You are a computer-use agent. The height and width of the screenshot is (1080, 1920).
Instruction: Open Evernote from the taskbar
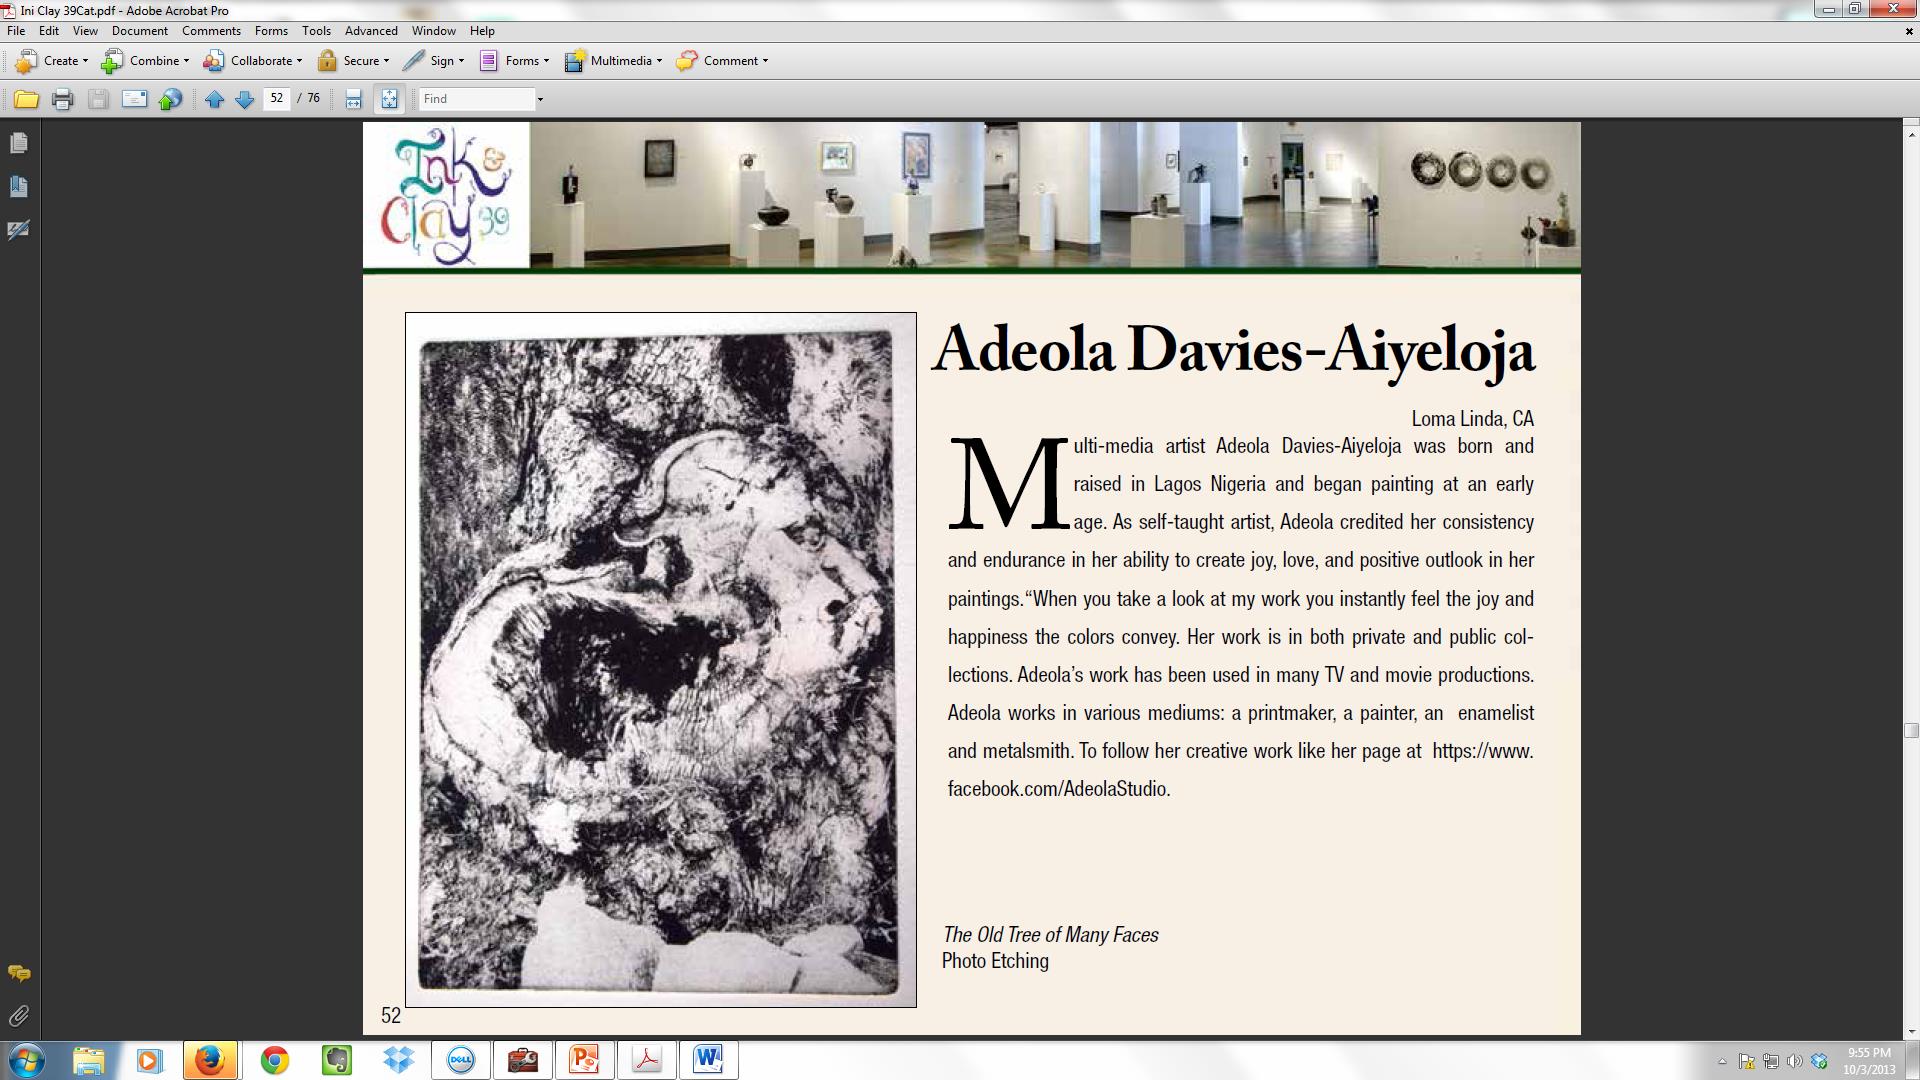coord(336,1060)
